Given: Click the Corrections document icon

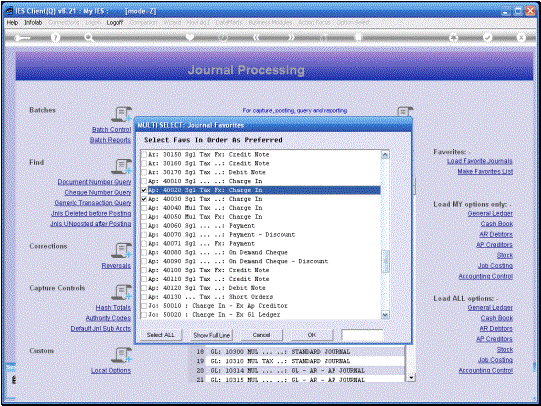Looking at the screenshot, I should coord(121,250).
